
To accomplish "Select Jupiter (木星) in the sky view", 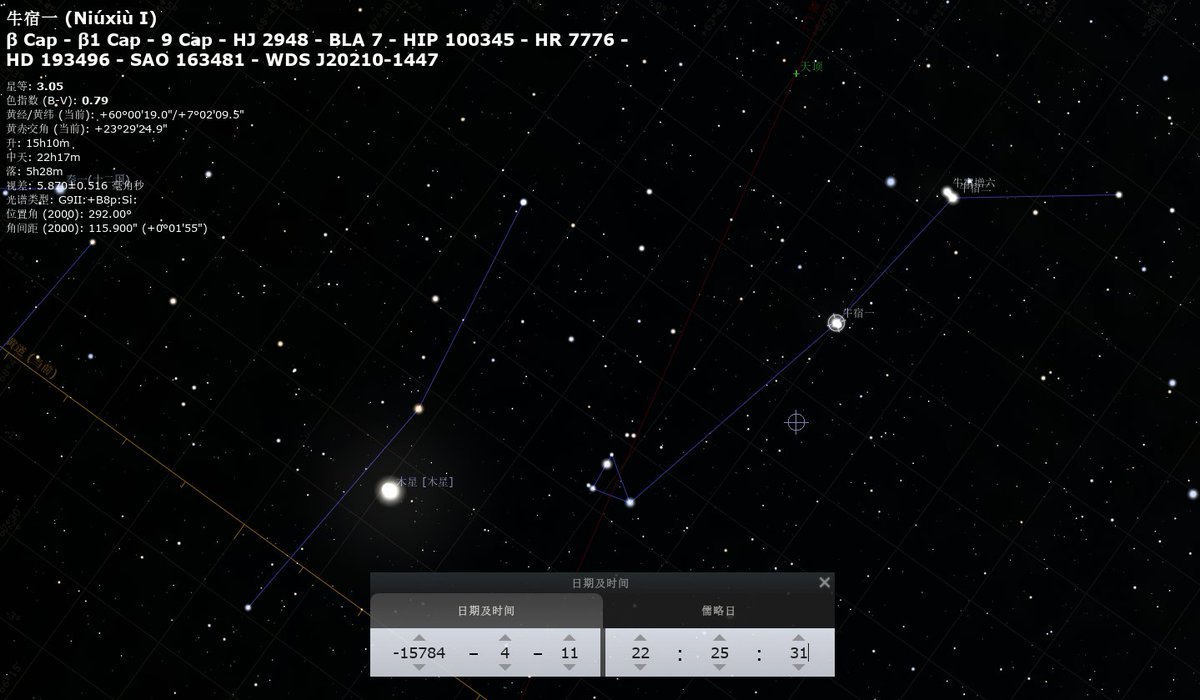I will (389, 491).
